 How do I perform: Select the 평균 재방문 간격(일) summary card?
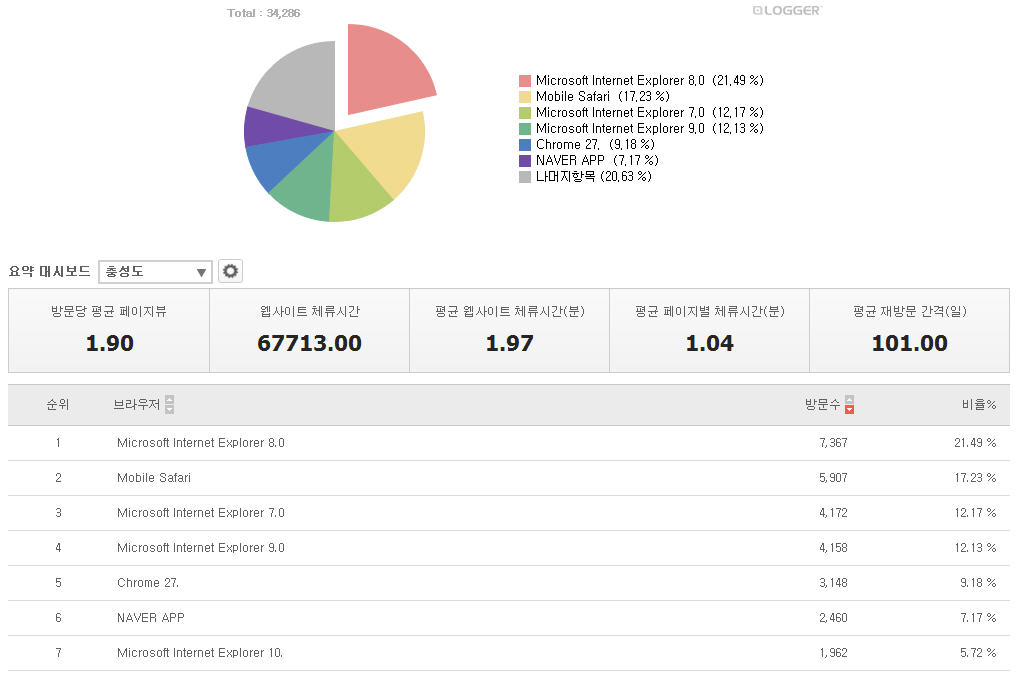[x=909, y=330]
